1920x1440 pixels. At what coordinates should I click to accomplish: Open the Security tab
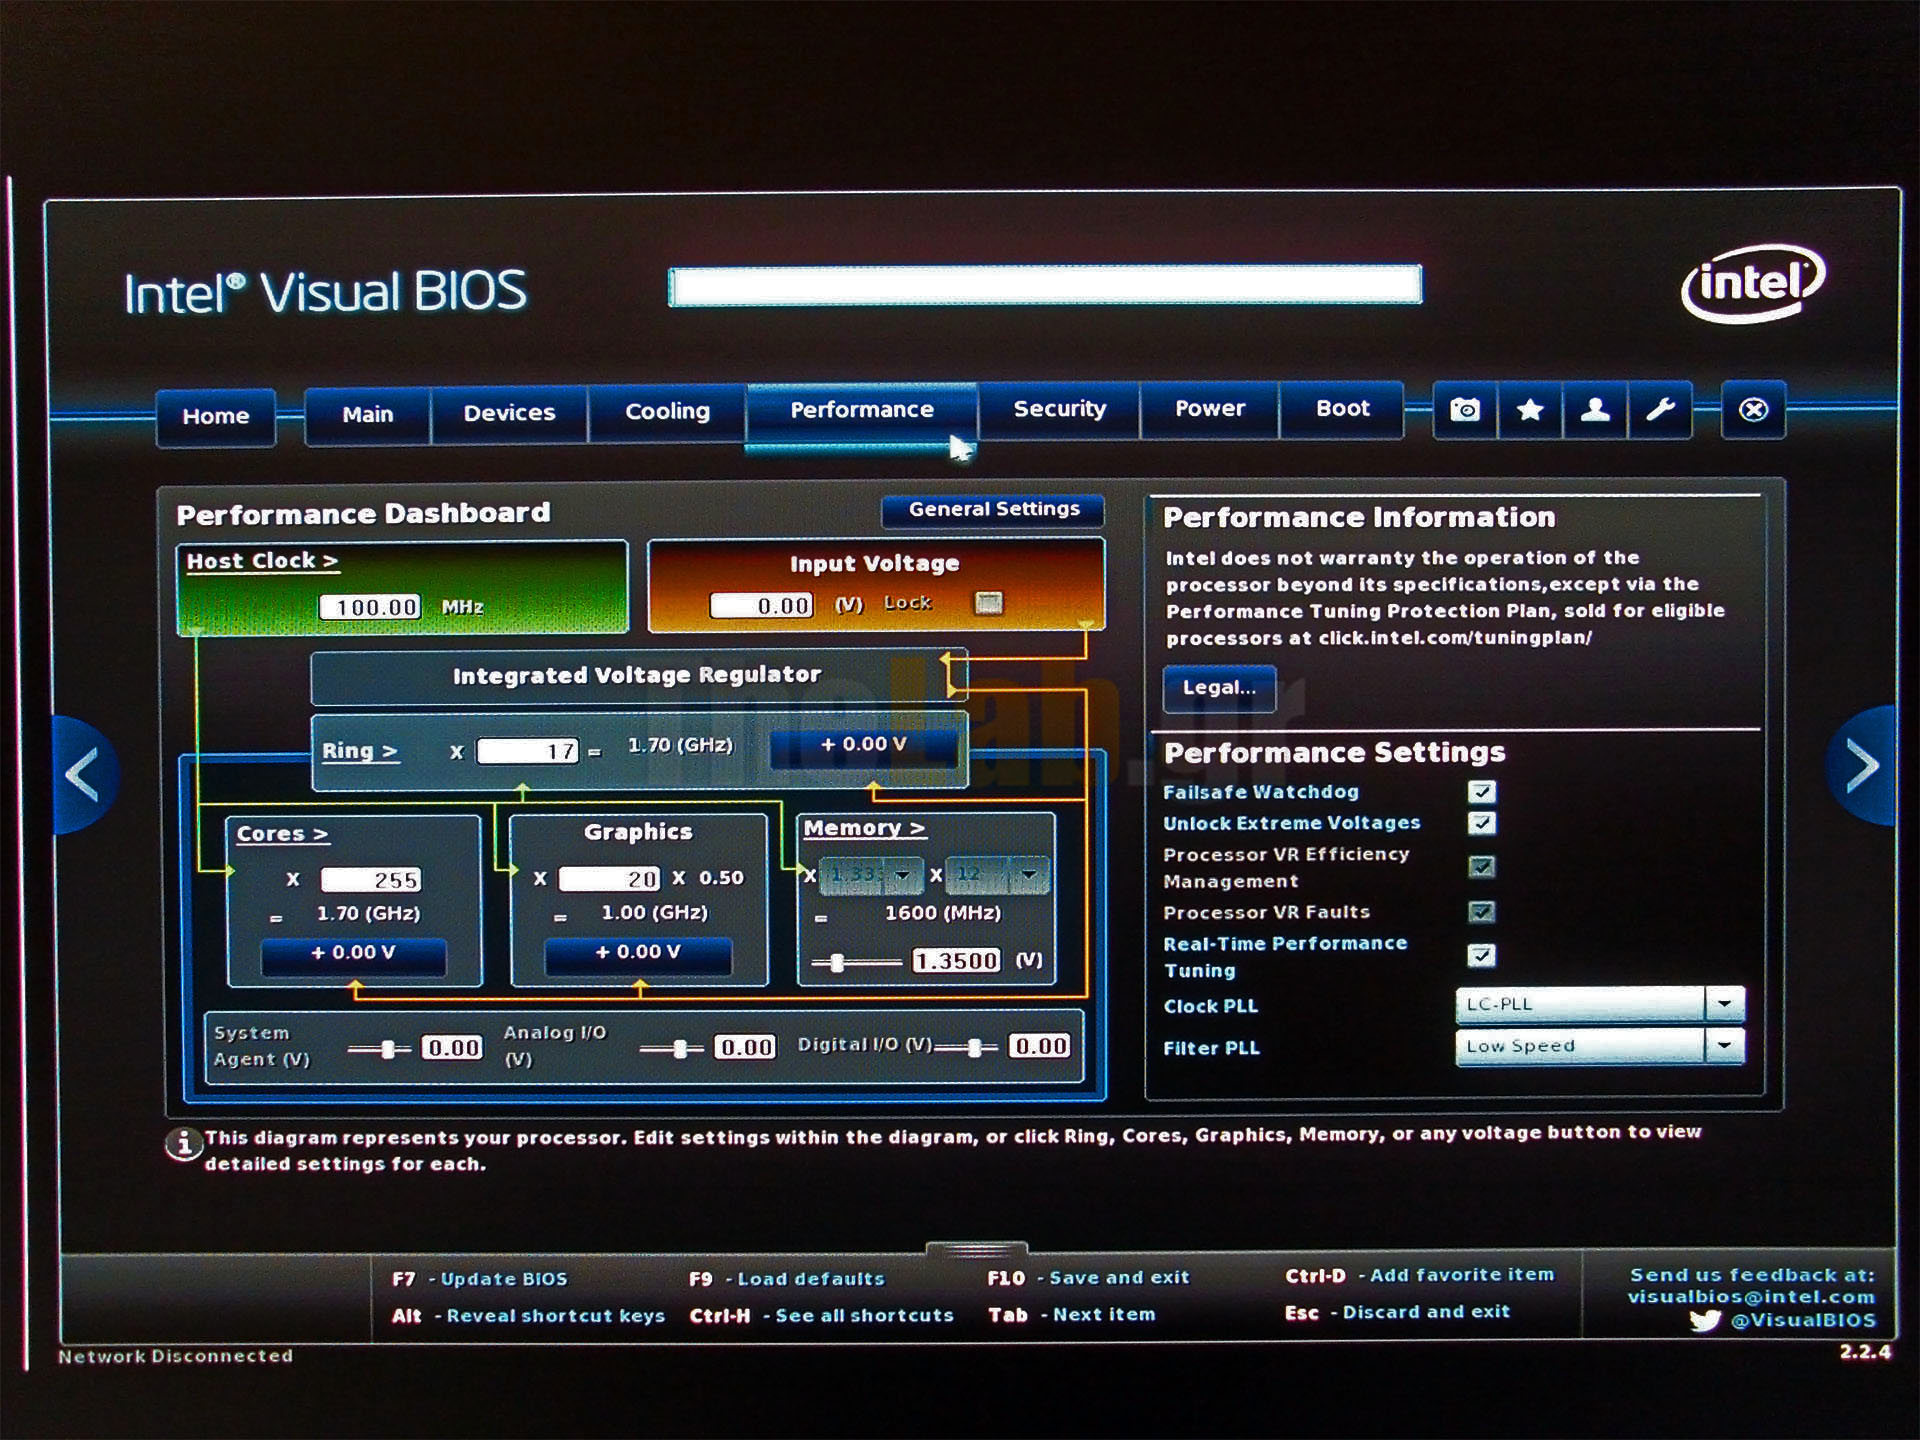[1059, 409]
